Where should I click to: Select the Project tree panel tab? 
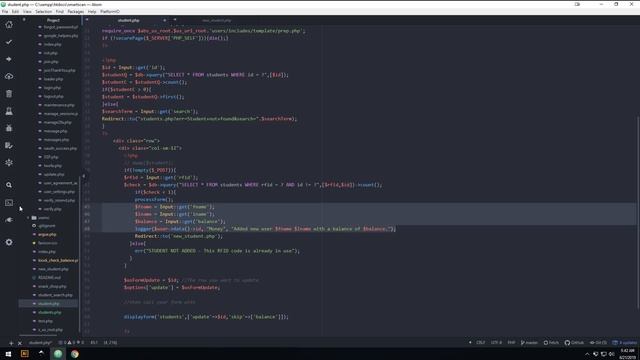coord(53,20)
